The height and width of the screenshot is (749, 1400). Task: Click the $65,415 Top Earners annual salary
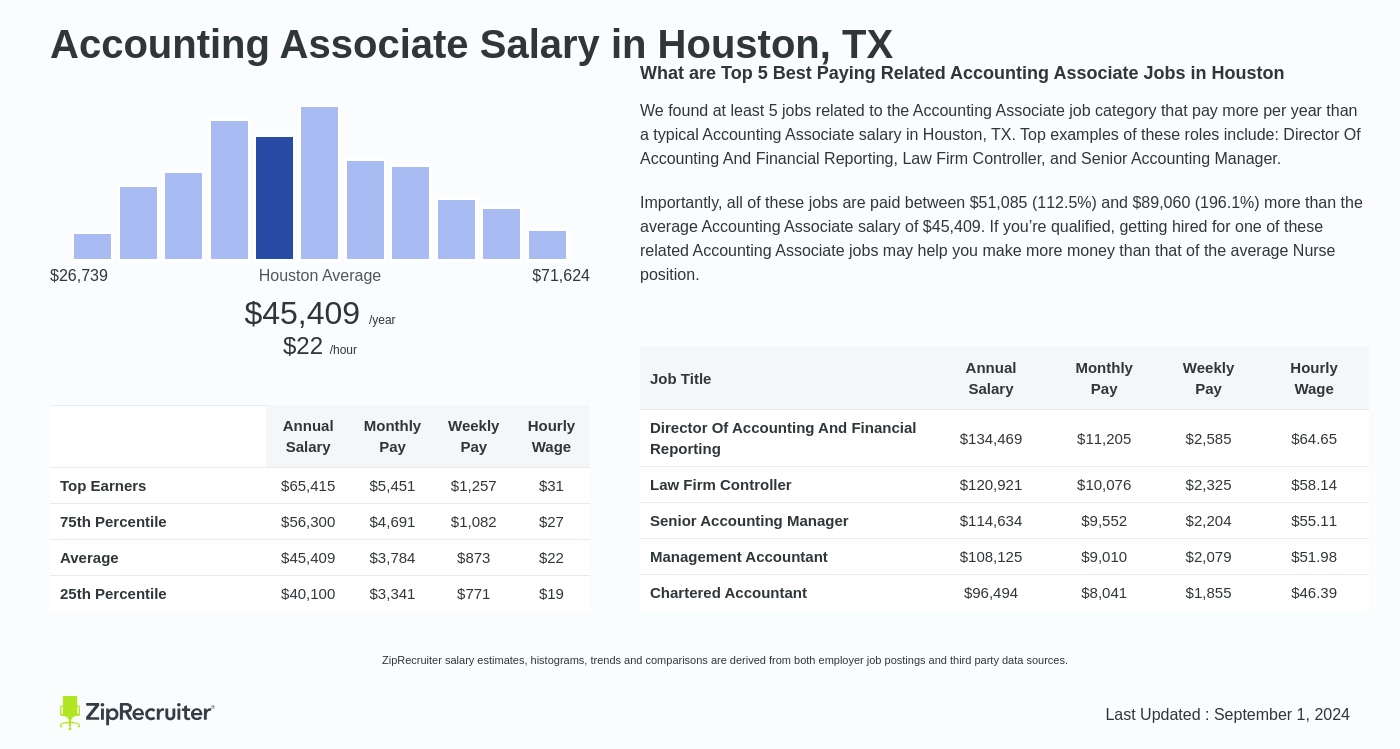pyautogui.click(x=308, y=486)
